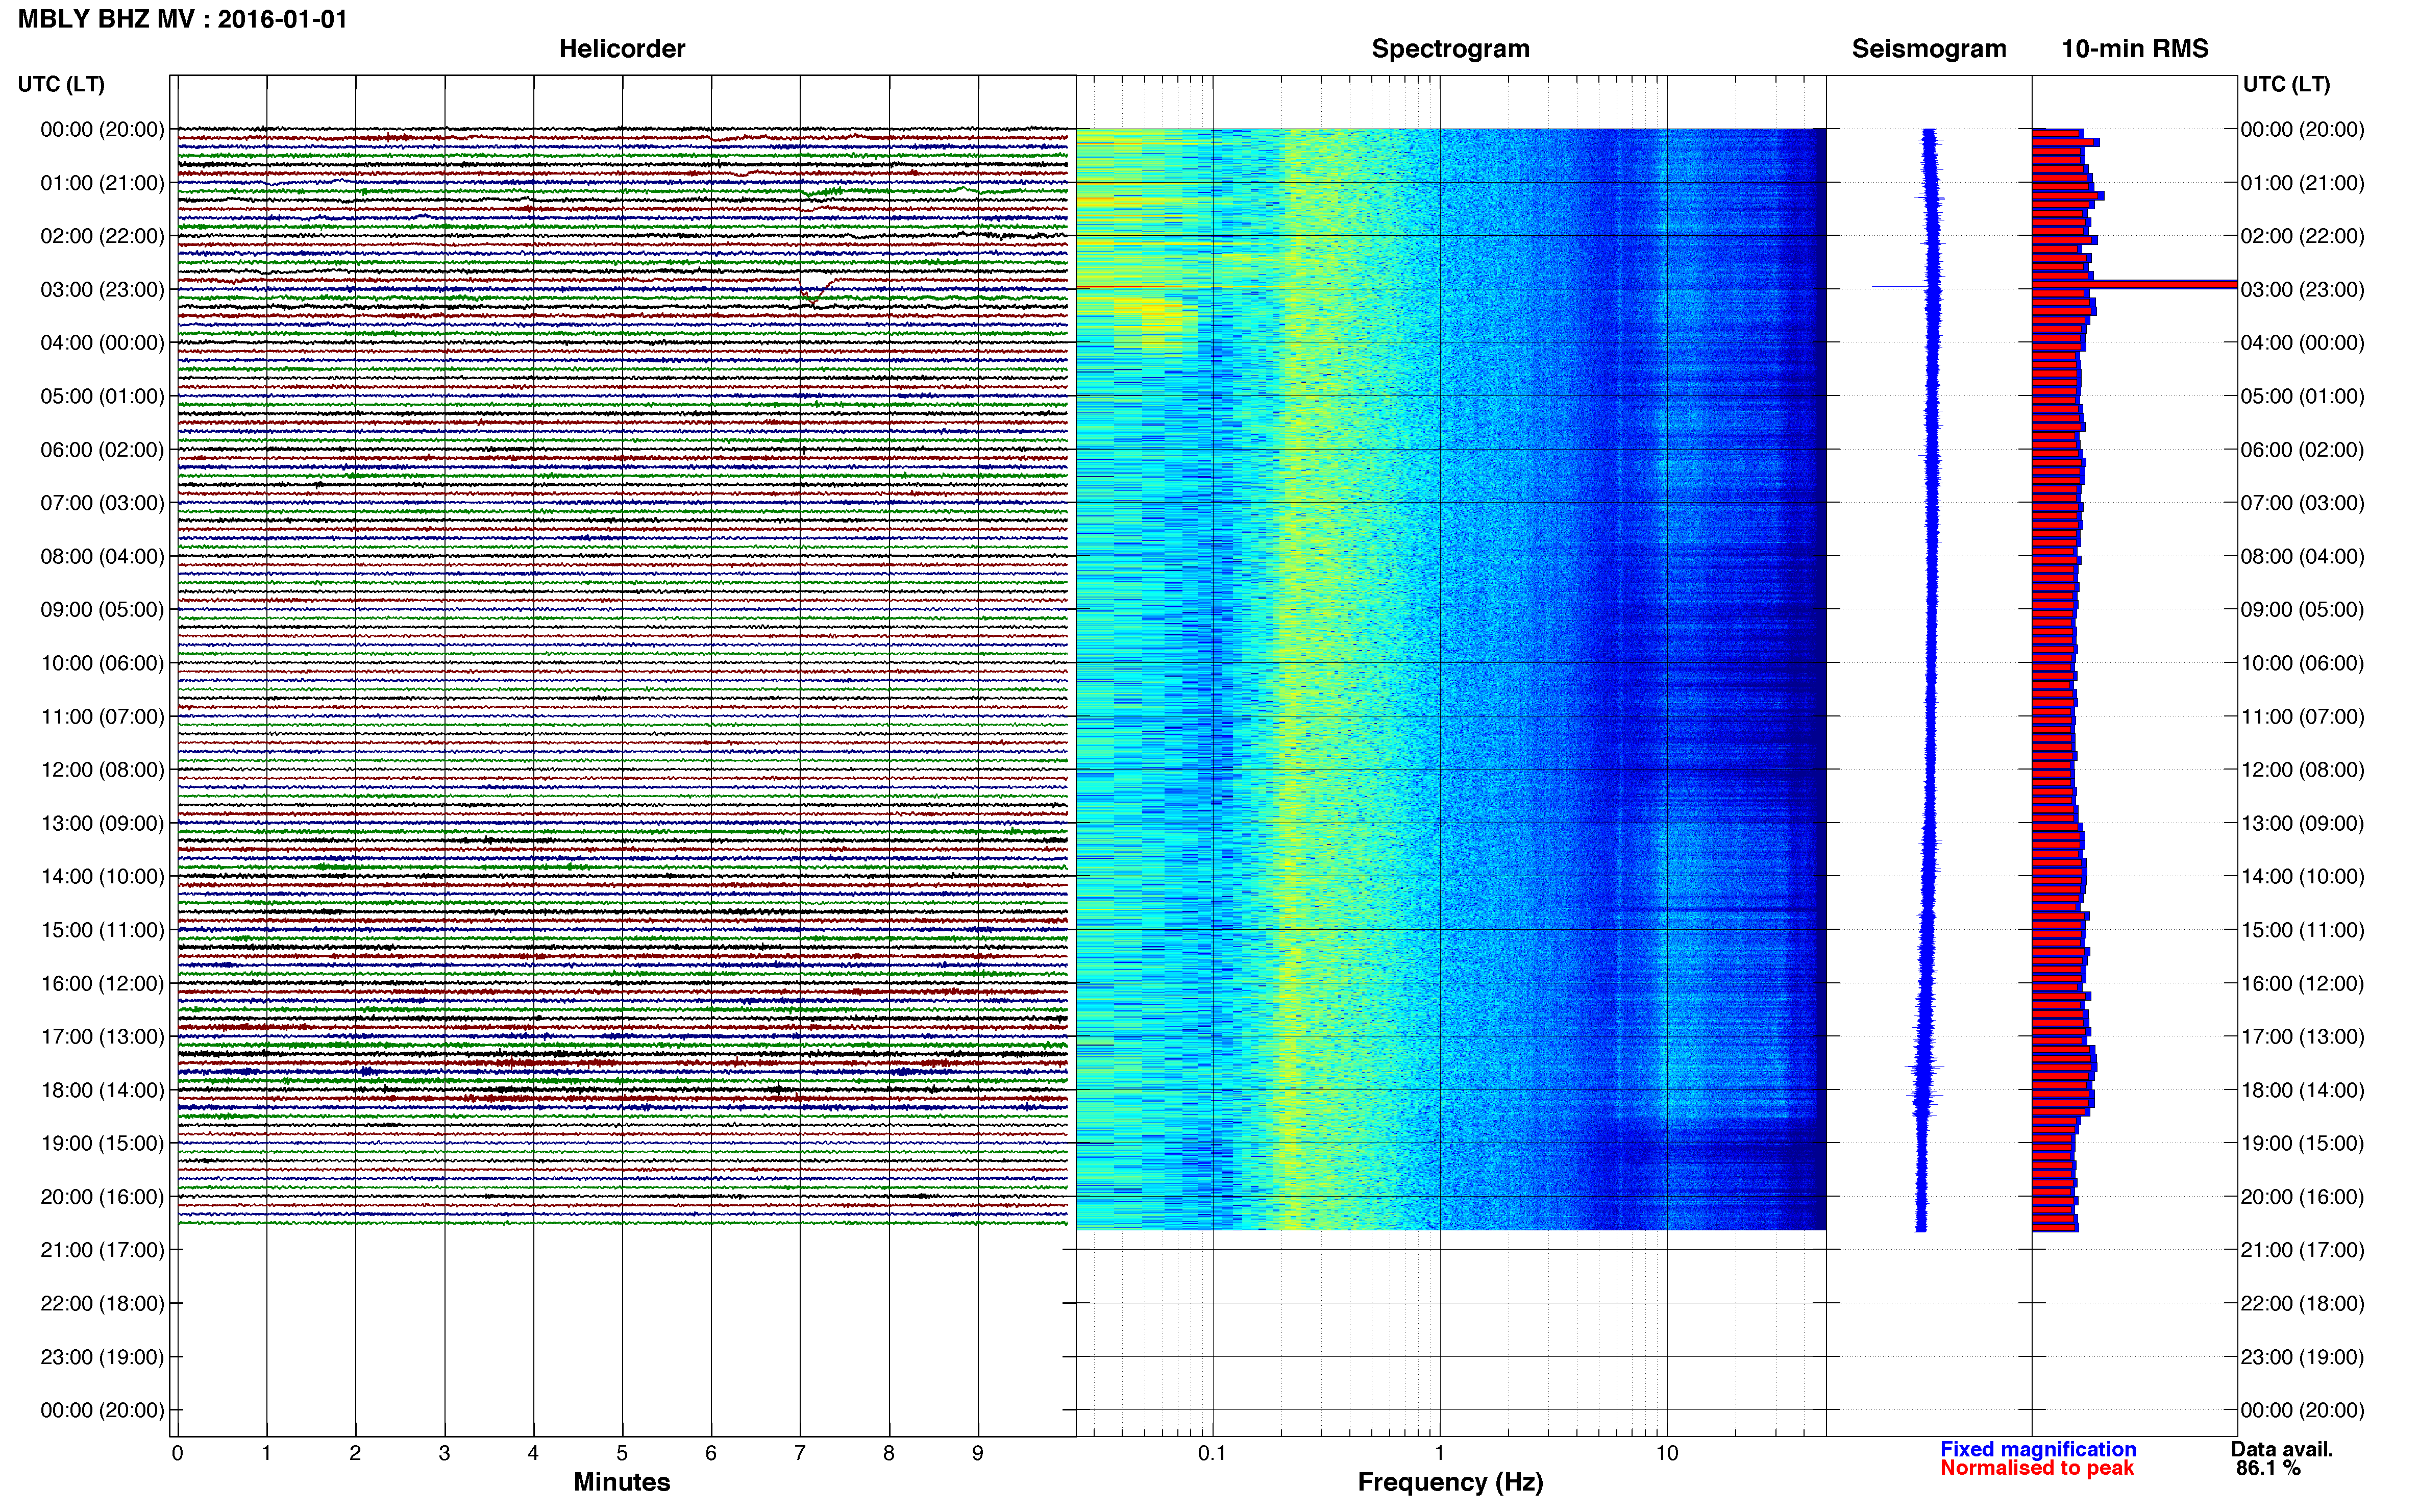Click the "4" tick on the Minutes axis
This screenshot has width=2419, height=1512.
[x=533, y=1453]
